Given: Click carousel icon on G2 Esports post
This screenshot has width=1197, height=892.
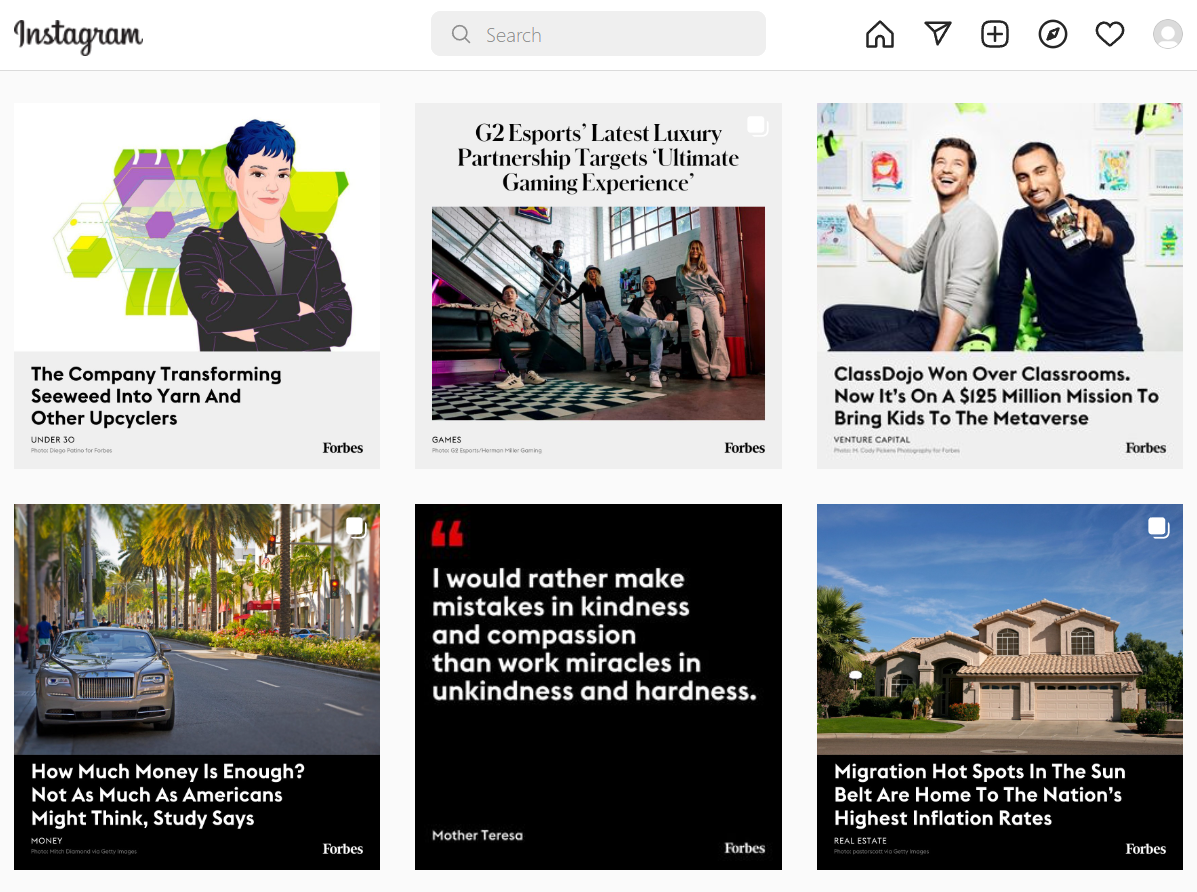Looking at the screenshot, I should 757,126.
